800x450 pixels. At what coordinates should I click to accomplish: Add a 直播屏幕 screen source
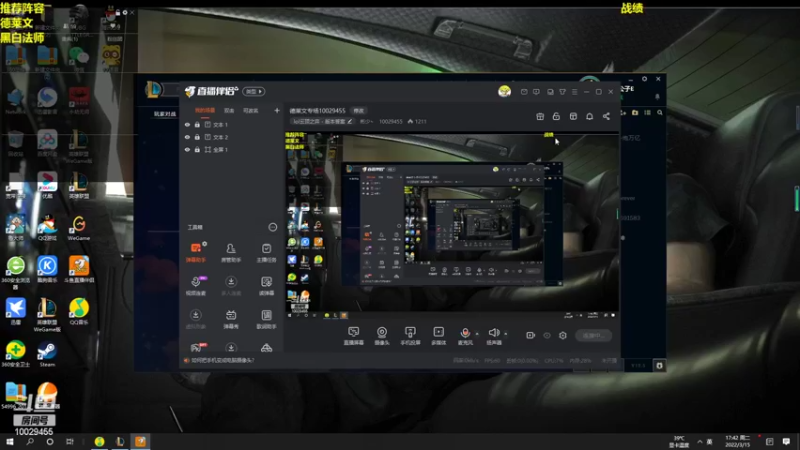coord(354,336)
